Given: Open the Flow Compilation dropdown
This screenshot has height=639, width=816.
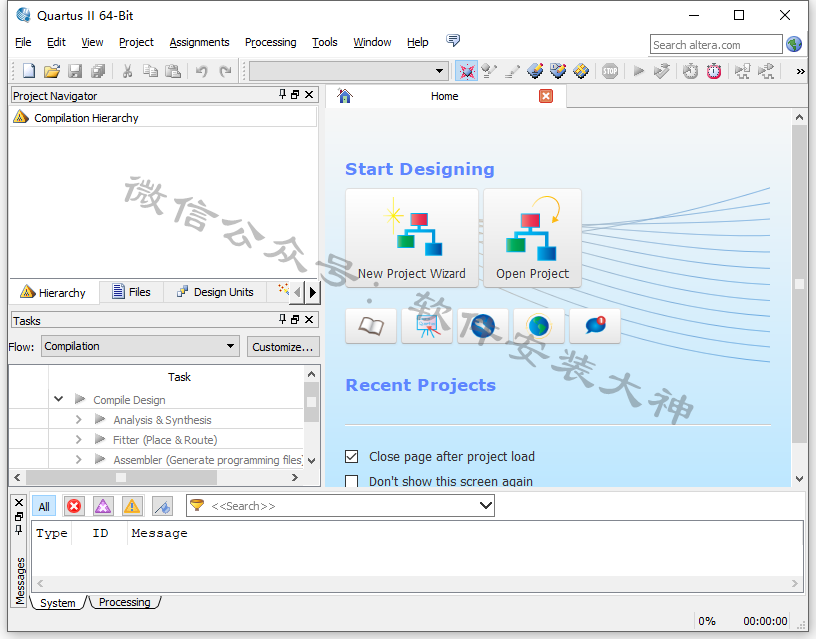Looking at the screenshot, I should coord(140,346).
